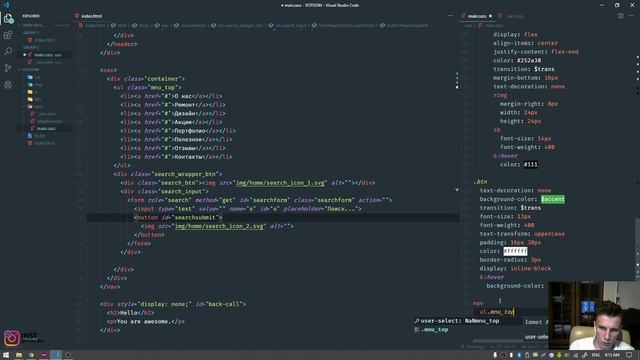Open the Explorer view in activity bar

(x=8, y=18)
